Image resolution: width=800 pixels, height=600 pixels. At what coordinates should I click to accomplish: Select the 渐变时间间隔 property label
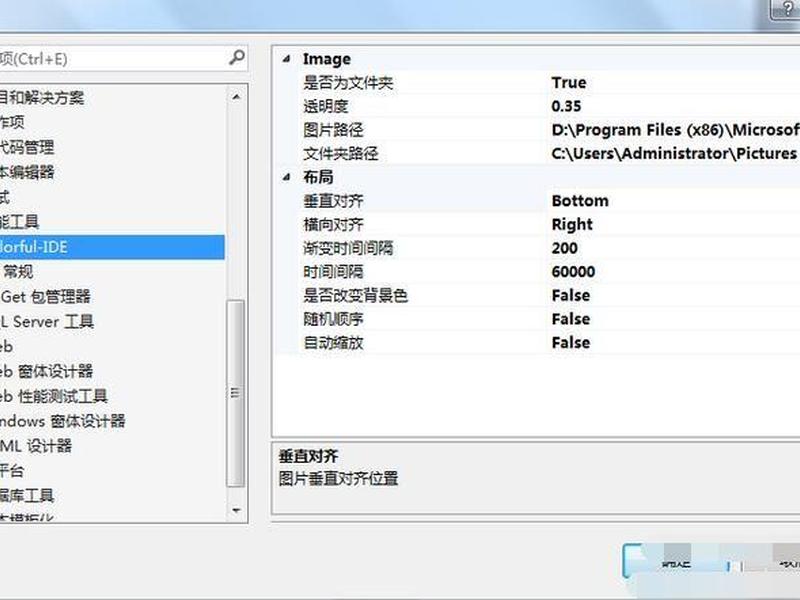[348, 248]
